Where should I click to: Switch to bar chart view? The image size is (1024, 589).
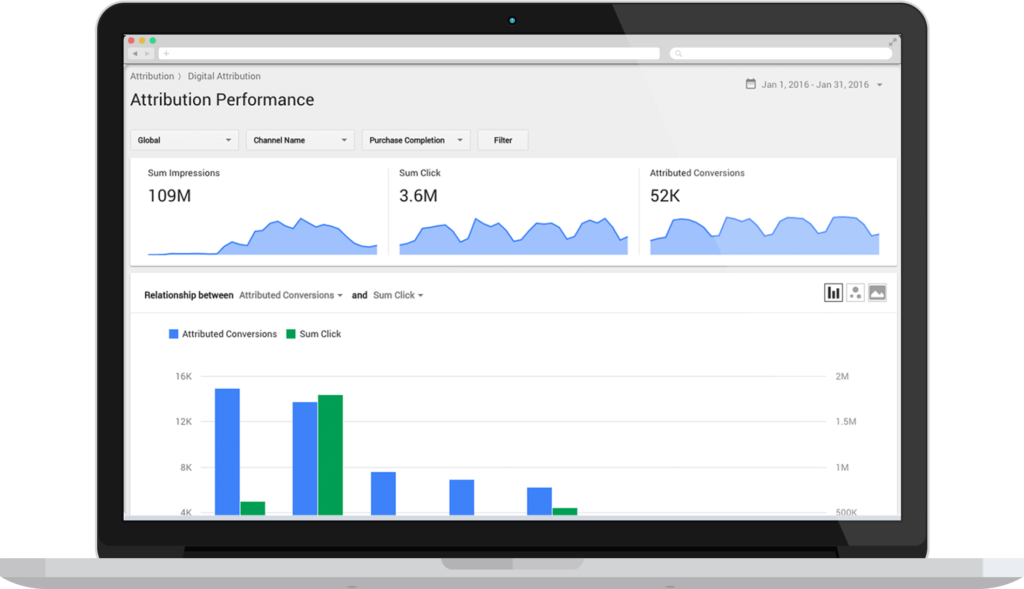click(833, 293)
